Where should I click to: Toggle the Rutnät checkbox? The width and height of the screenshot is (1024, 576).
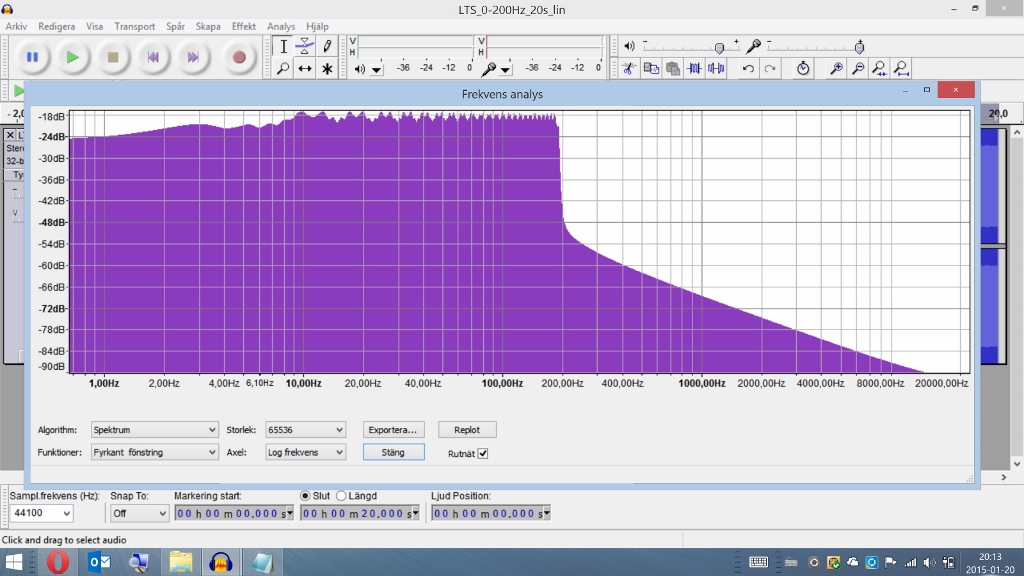(x=483, y=452)
